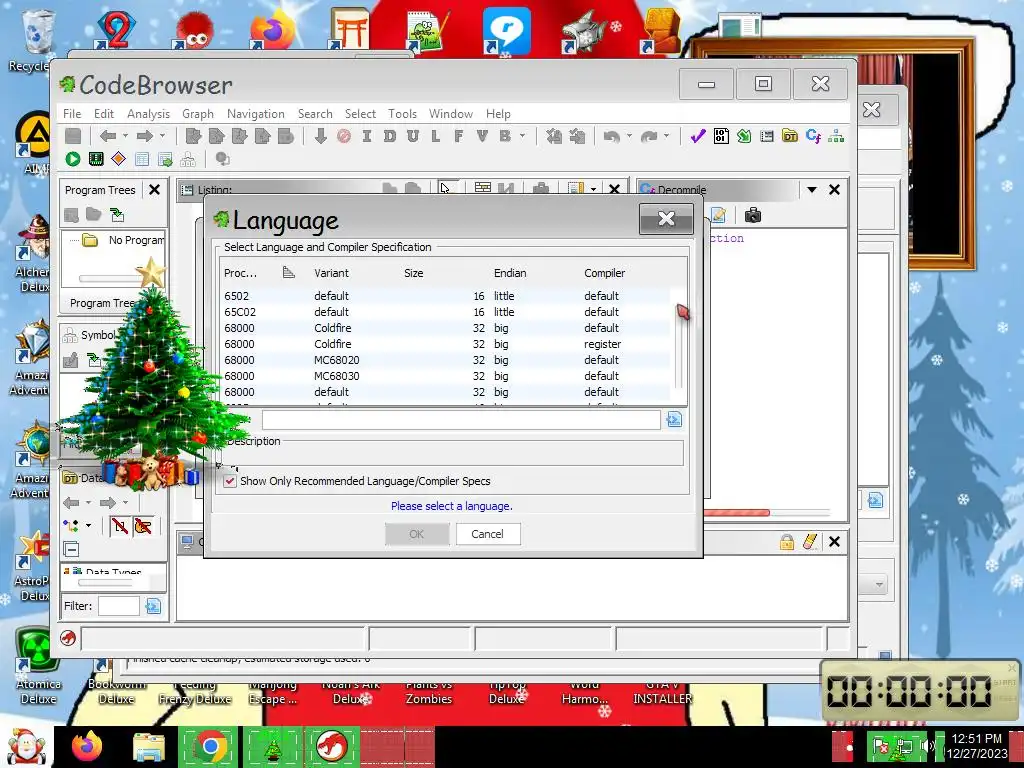Toggle first red-slash filter button in Data Type Manager

(x=120, y=525)
